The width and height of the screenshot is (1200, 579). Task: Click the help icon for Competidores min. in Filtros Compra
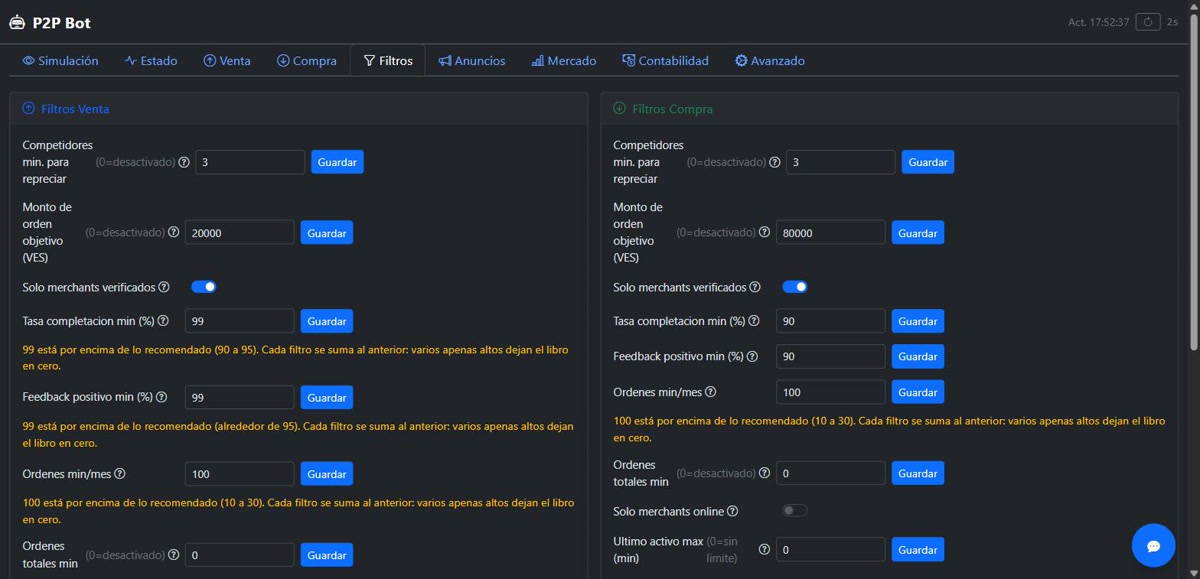click(775, 162)
